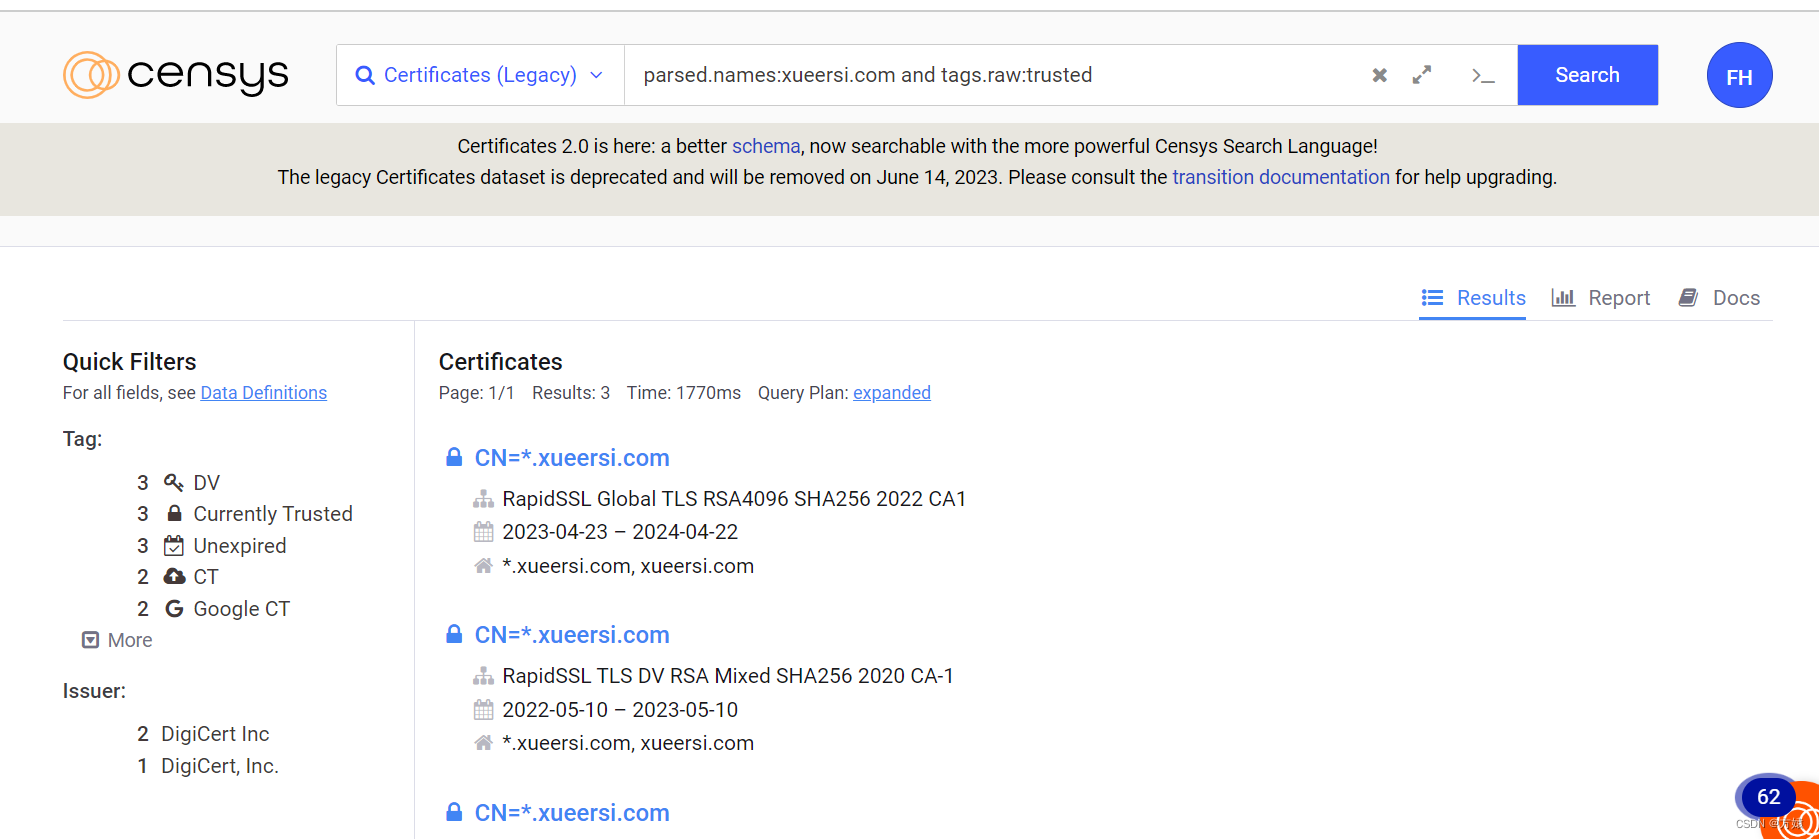1819x839 pixels.
Task: Filter by the CT tag
Action: click(x=205, y=577)
